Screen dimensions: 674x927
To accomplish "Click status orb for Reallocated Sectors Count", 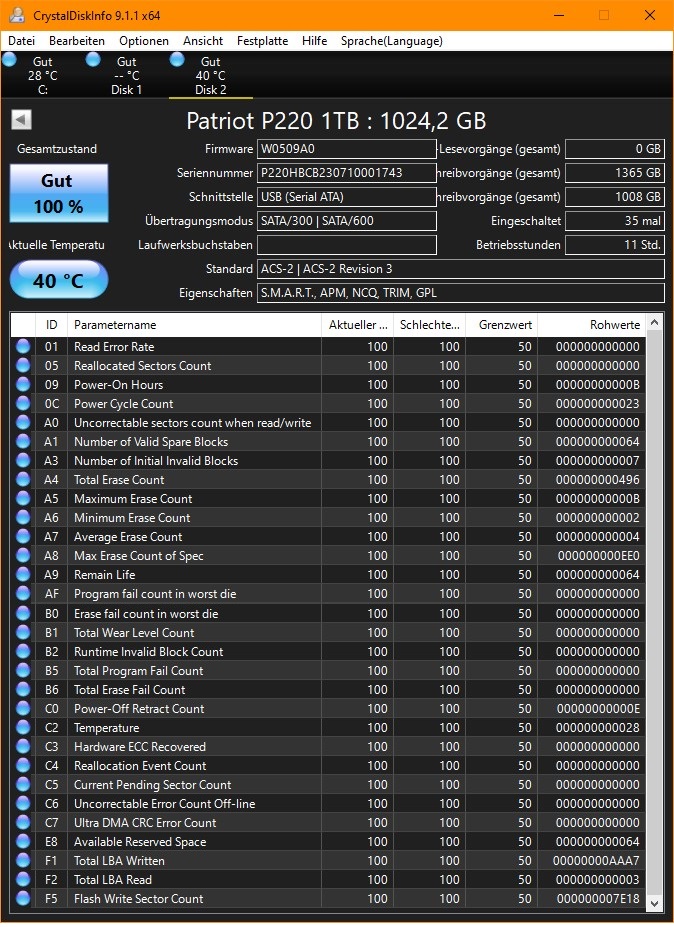I will pyautogui.click(x=23, y=366).
